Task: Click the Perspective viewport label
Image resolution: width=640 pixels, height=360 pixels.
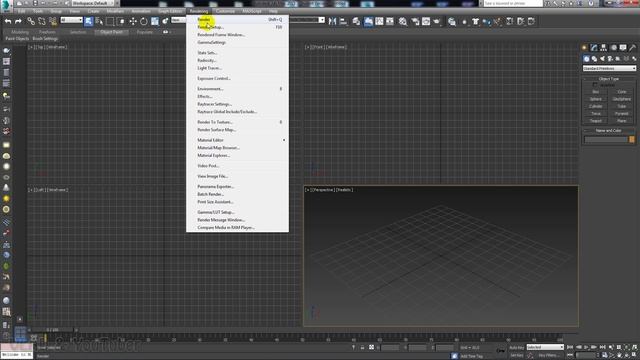Action: click(323, 190)
